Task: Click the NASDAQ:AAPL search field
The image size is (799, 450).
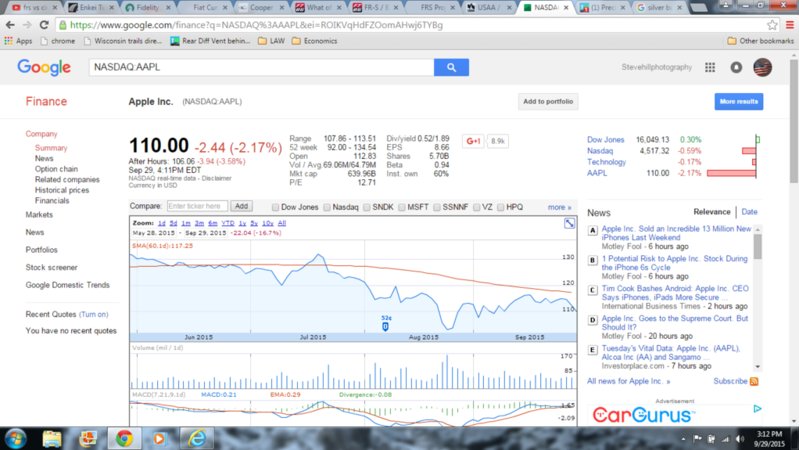Action: [261, 67]
